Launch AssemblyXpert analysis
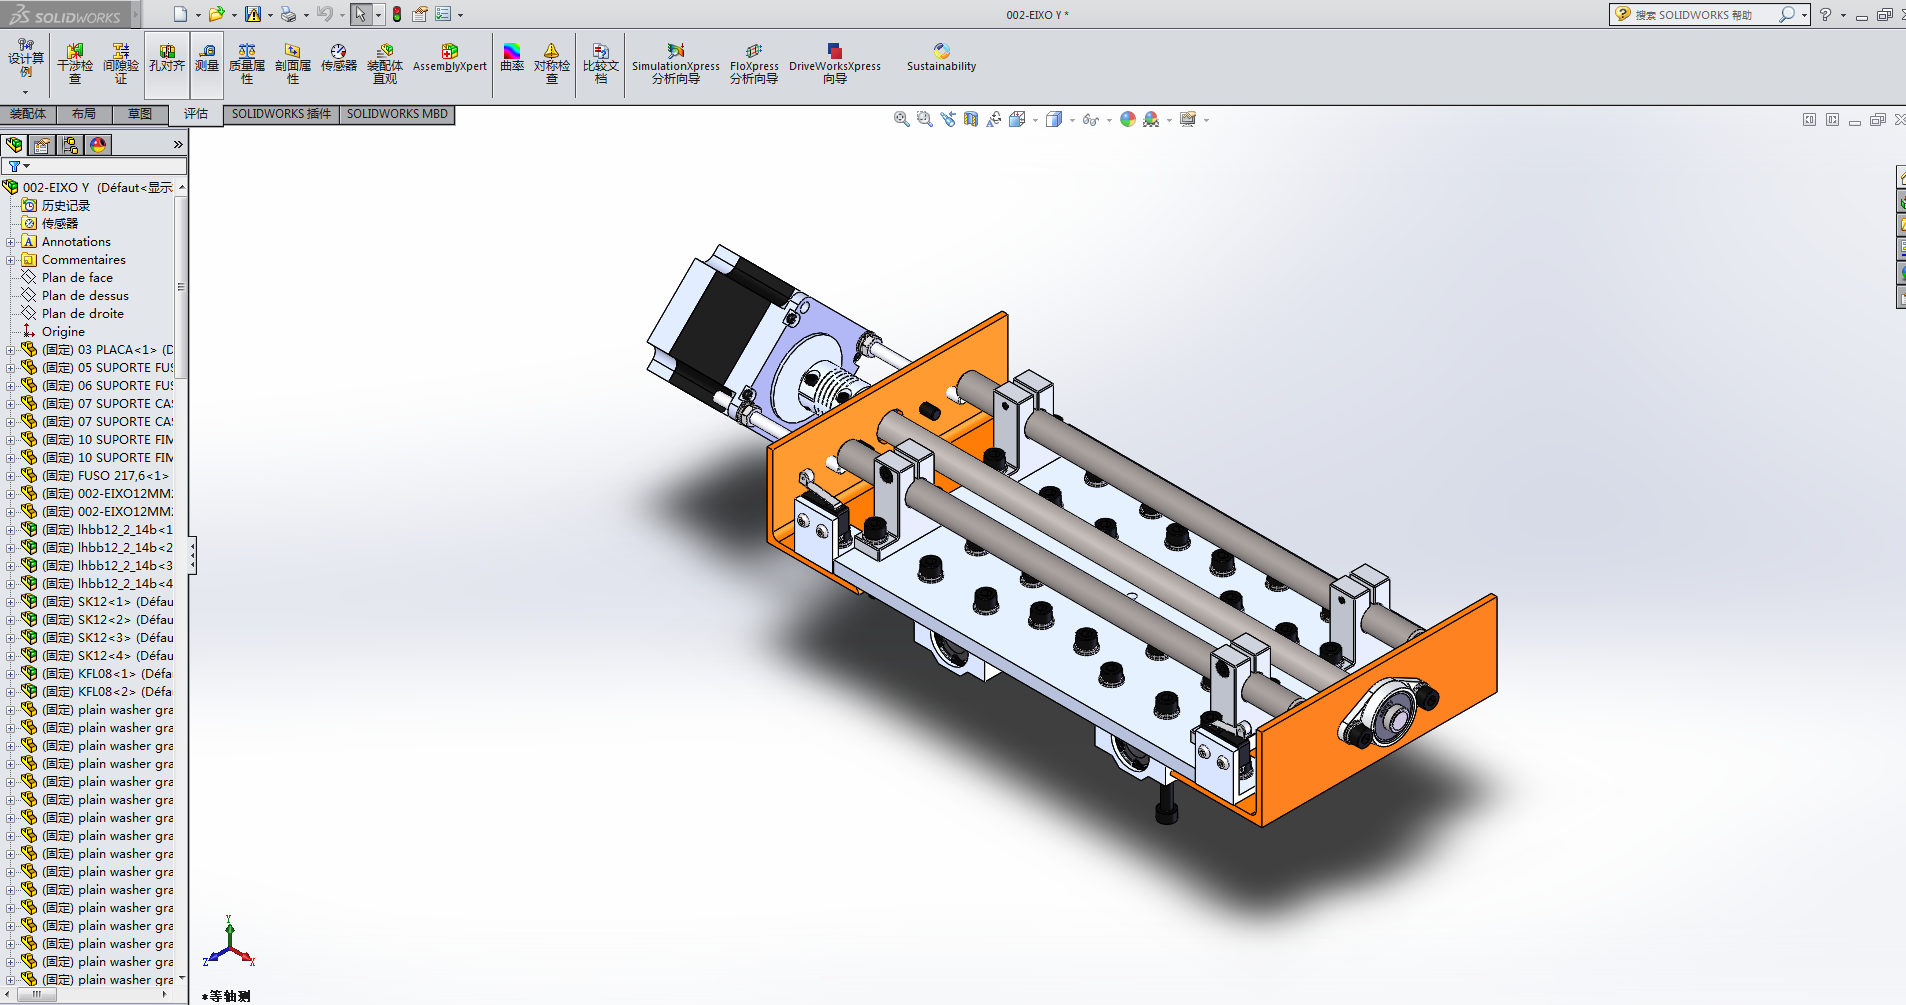 click(x=449, y=58)
